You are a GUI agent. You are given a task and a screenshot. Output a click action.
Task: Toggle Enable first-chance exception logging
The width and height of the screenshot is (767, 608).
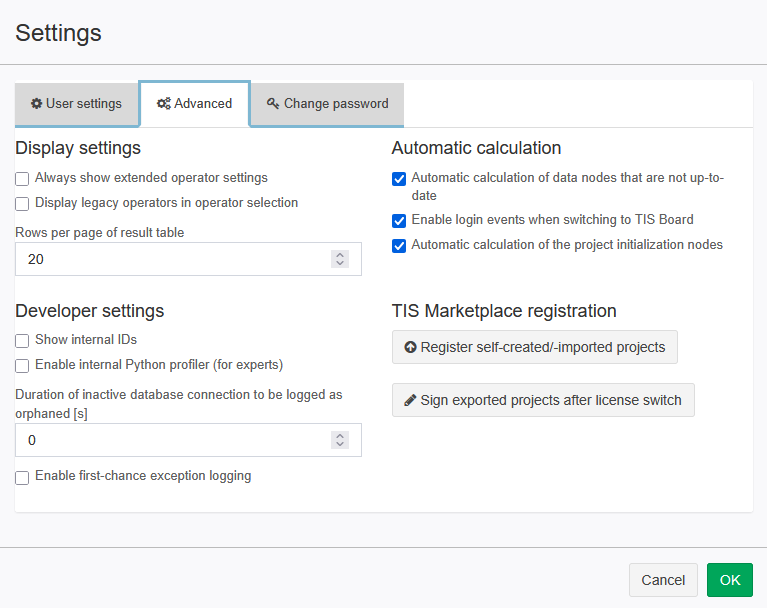click(x=22, y=478)
